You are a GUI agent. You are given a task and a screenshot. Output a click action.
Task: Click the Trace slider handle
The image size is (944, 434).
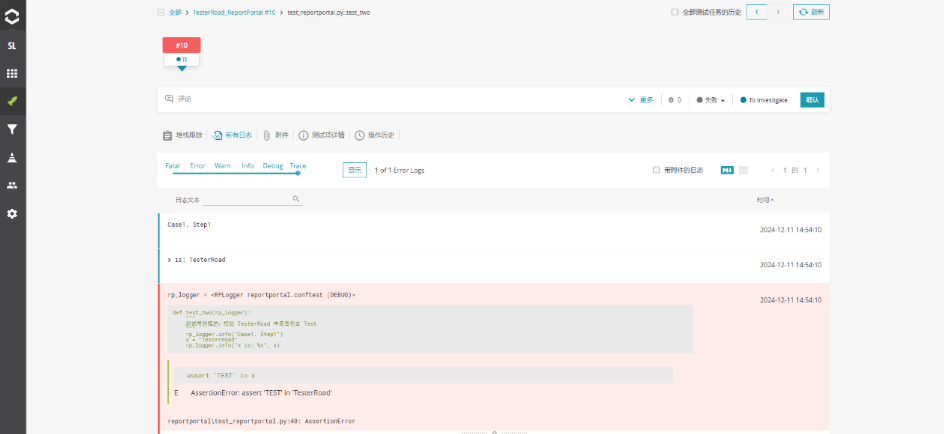tap(298, 173)
